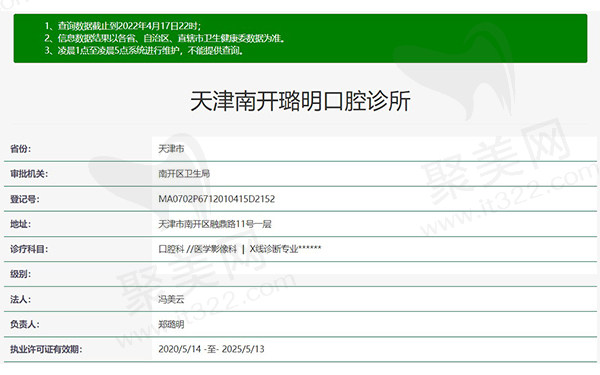Click the value 天津市

tap(171, 149)
